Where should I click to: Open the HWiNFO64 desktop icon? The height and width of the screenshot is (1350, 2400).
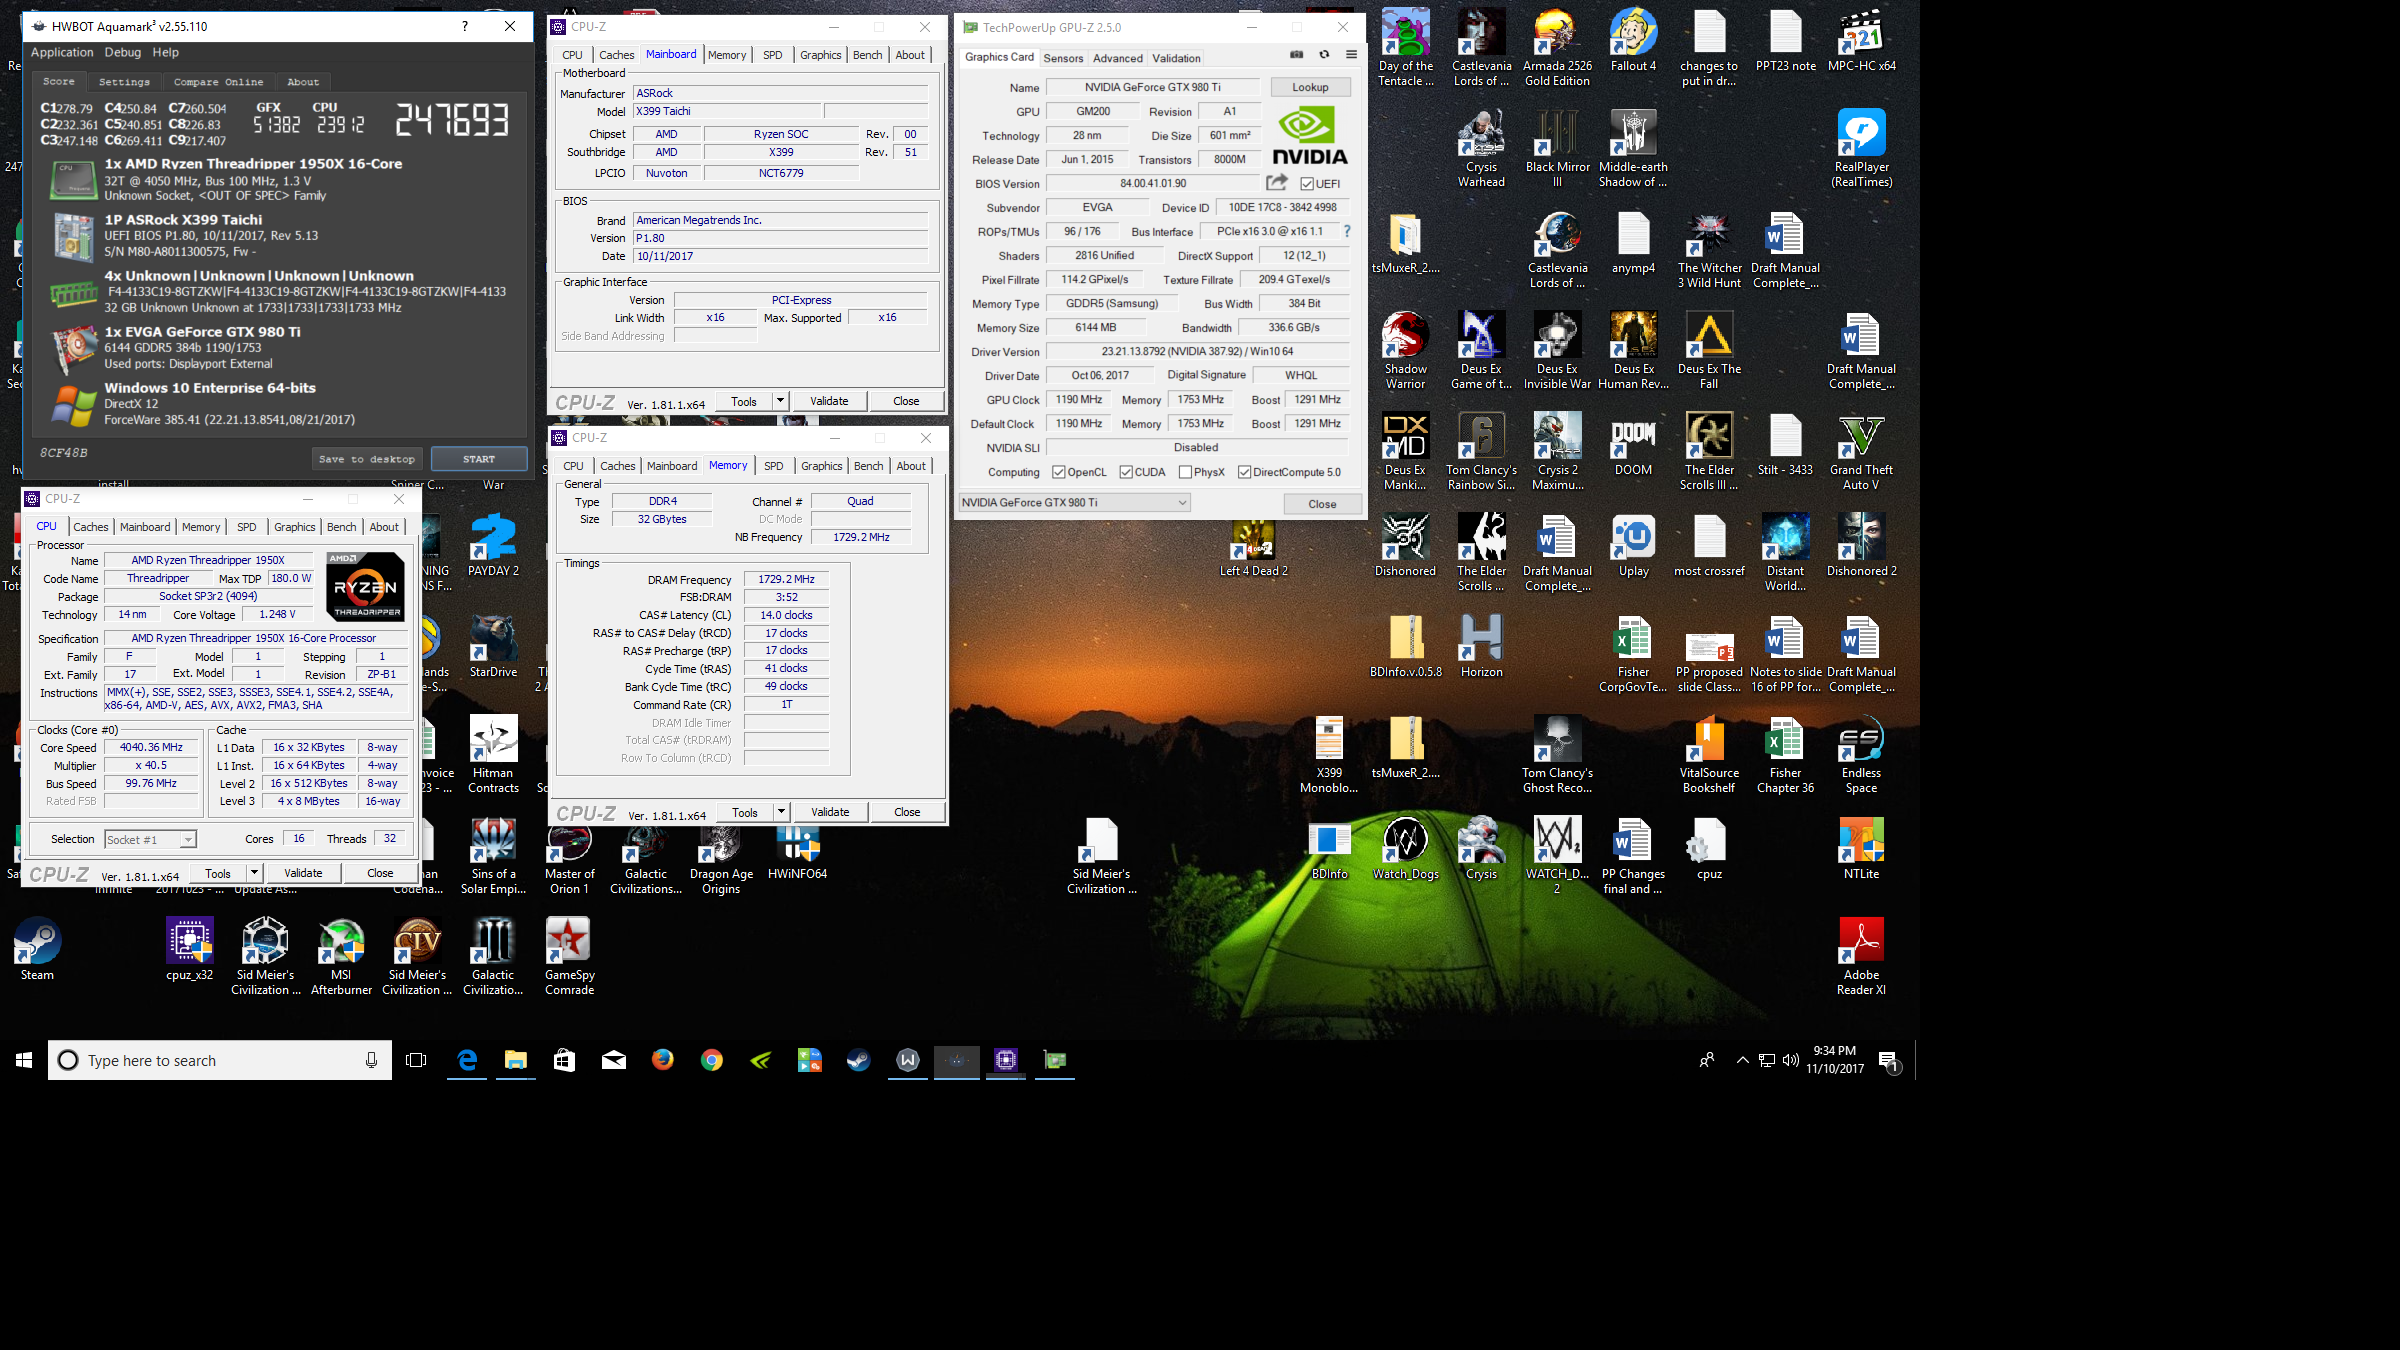pos(797,851)
